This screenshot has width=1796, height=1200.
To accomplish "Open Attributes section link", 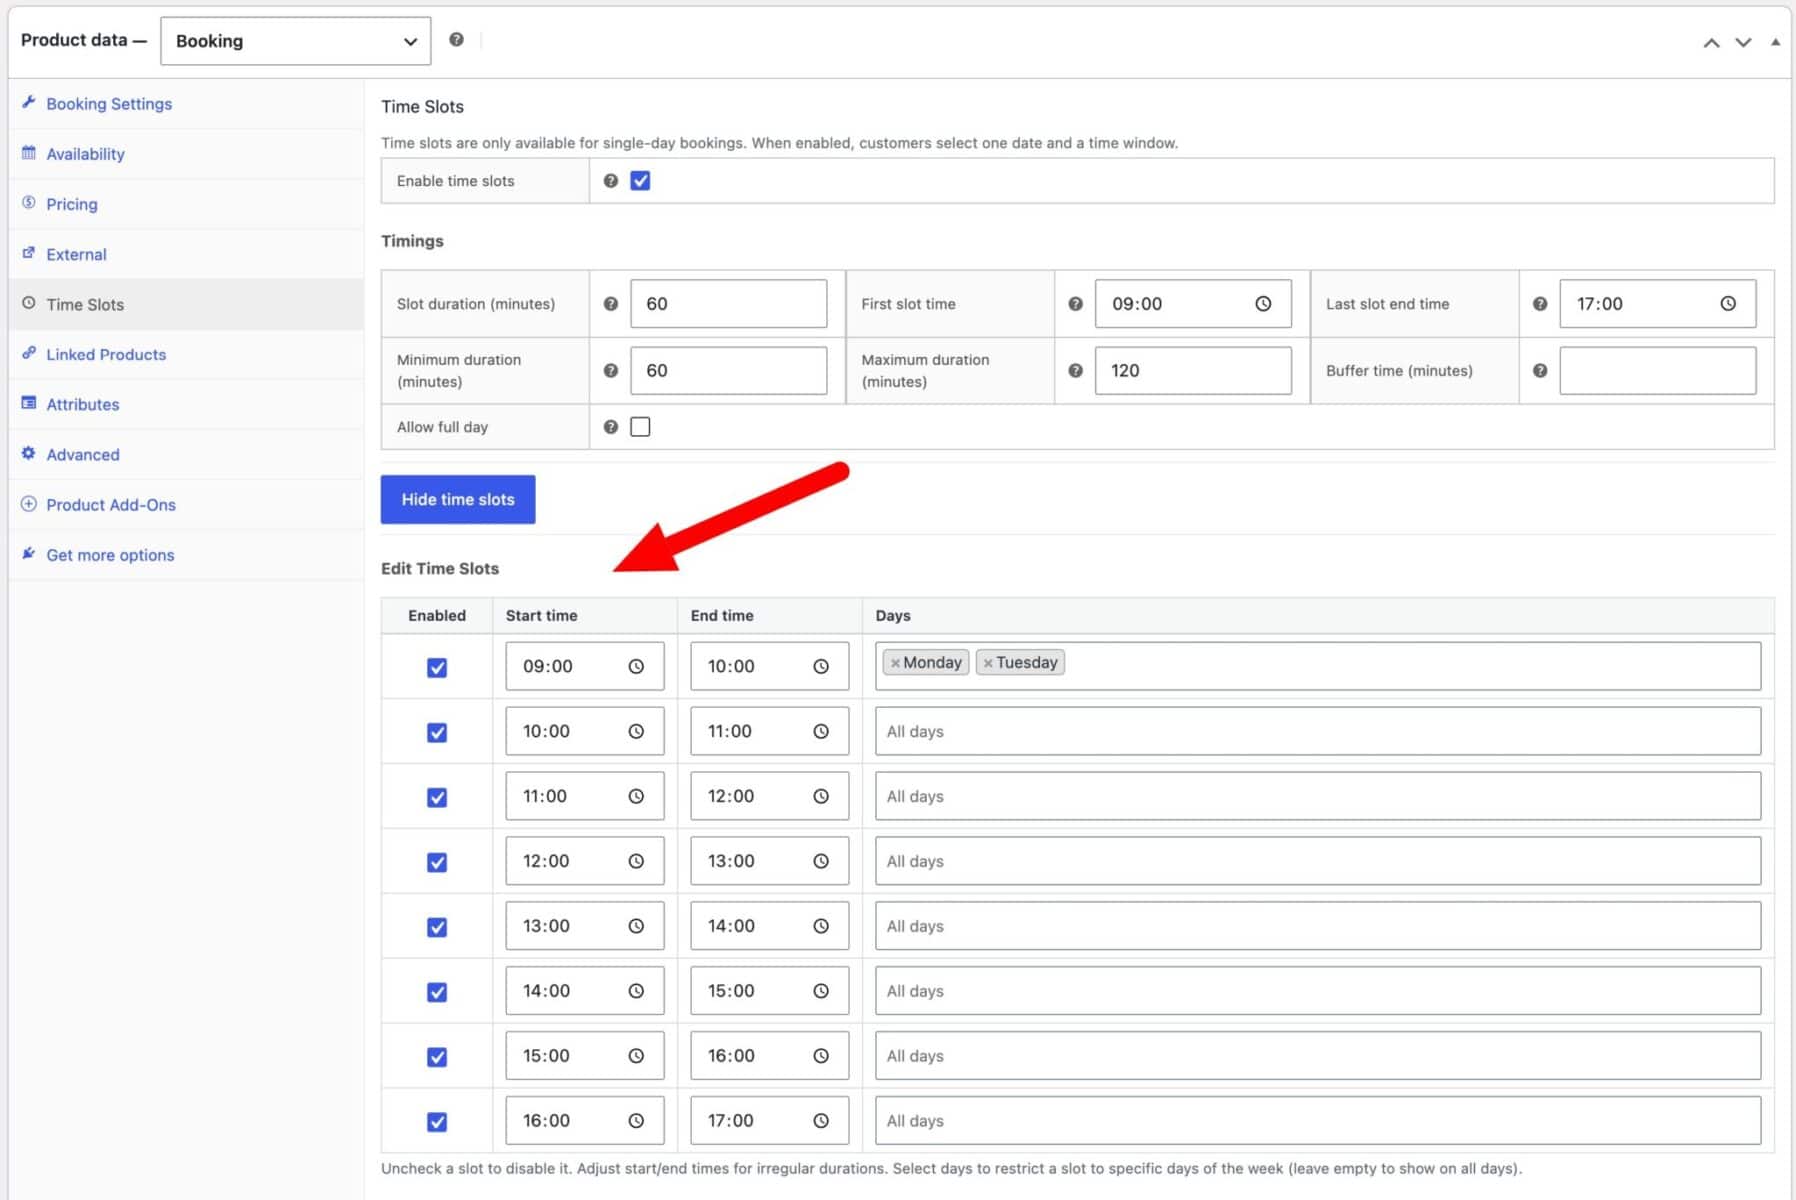I will (186, 404).
